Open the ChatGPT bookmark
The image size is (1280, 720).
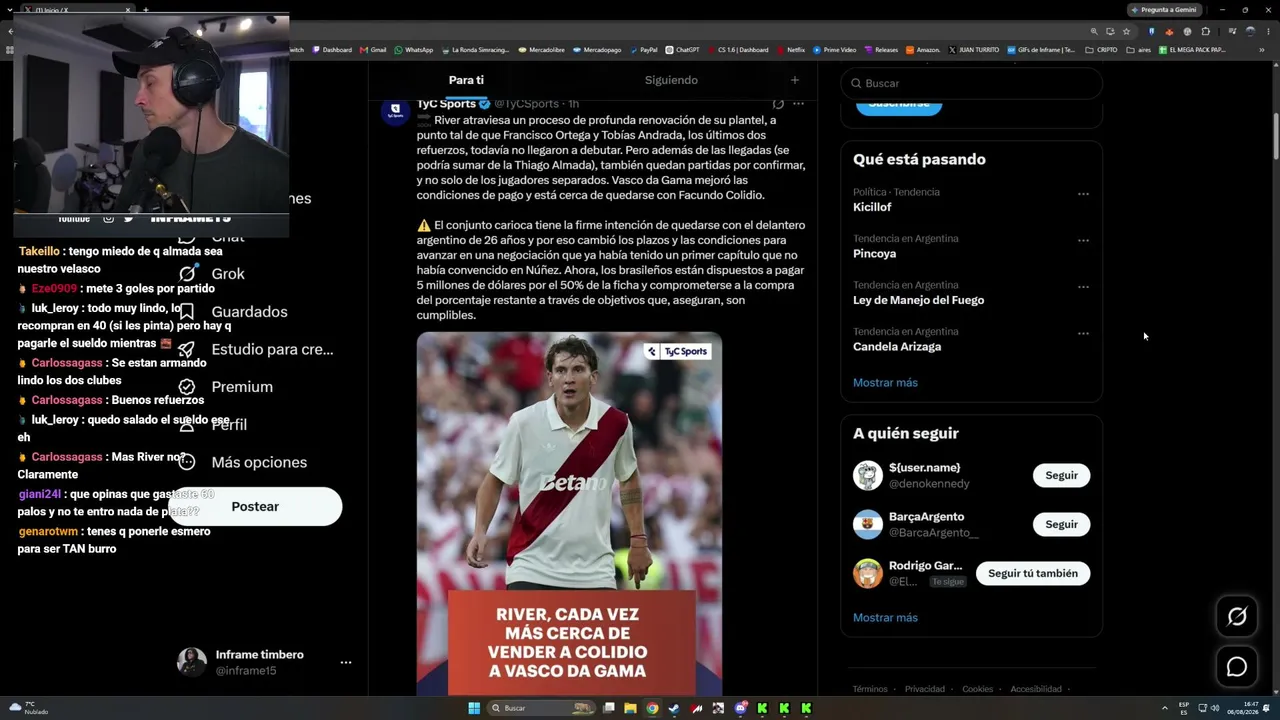682,50
